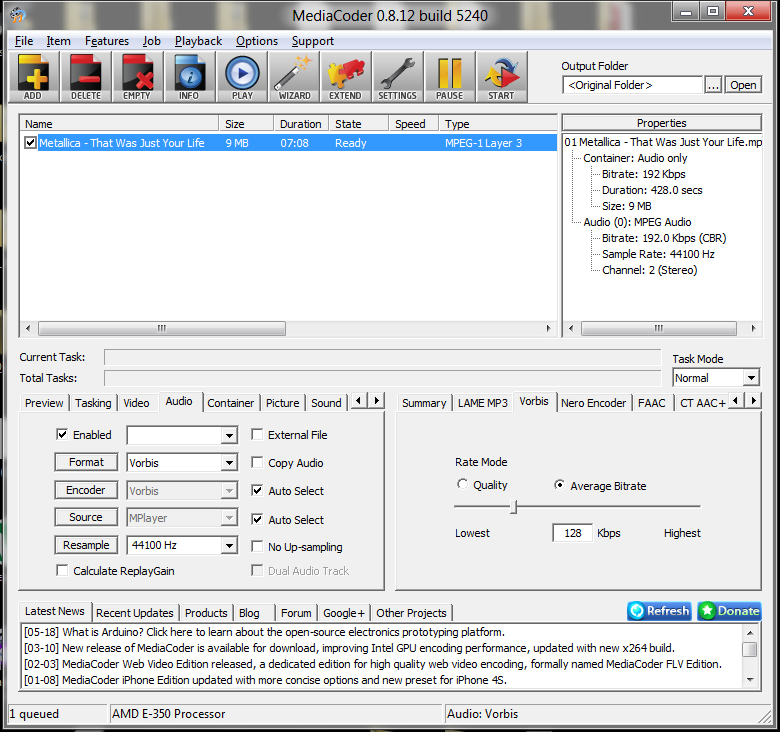
Task: Switch to the Container tab
Action: click(231, 403)
